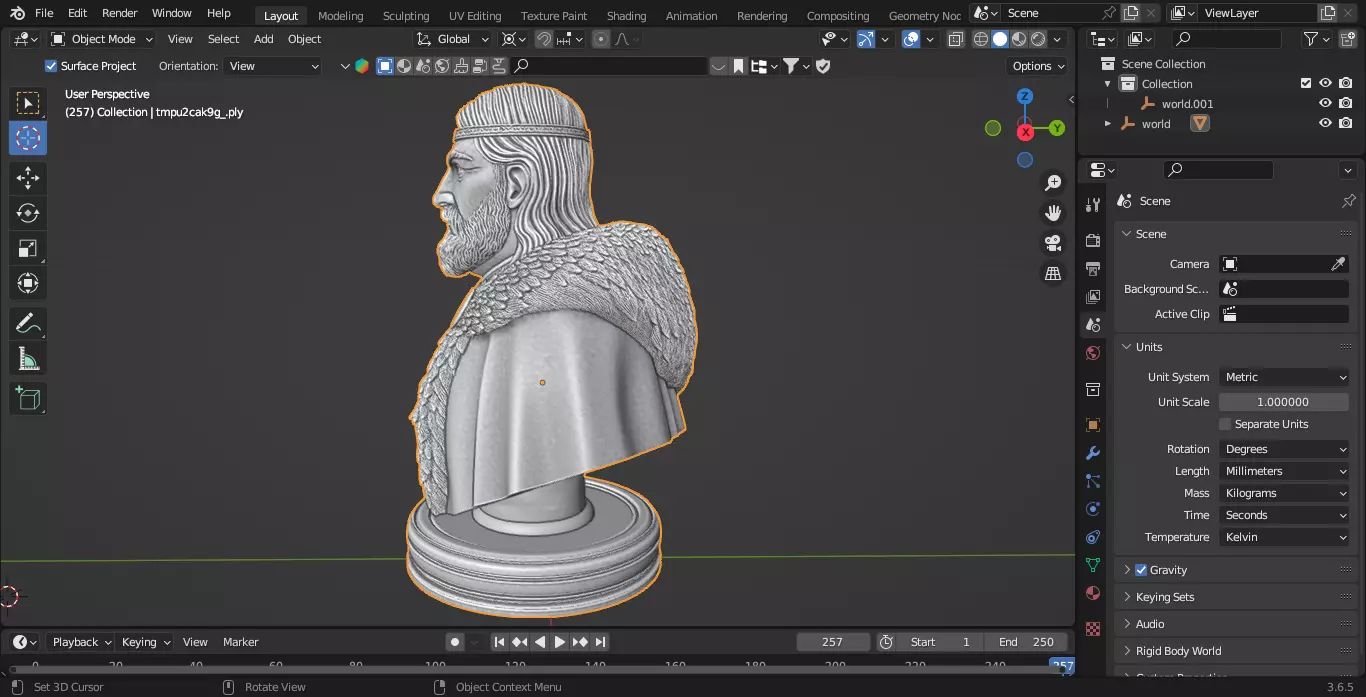Switch to Sculpting workspace tab

[x=406, y=16]
